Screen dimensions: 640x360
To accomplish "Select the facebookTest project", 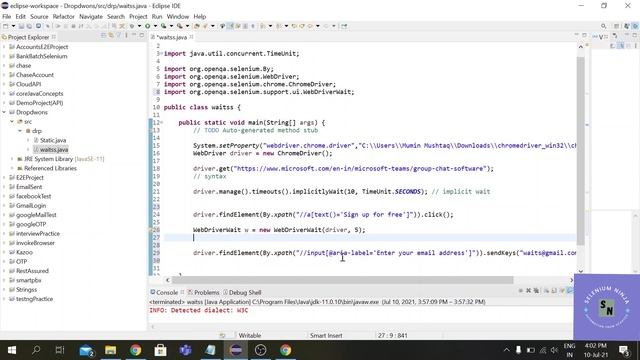I will 33,196.
